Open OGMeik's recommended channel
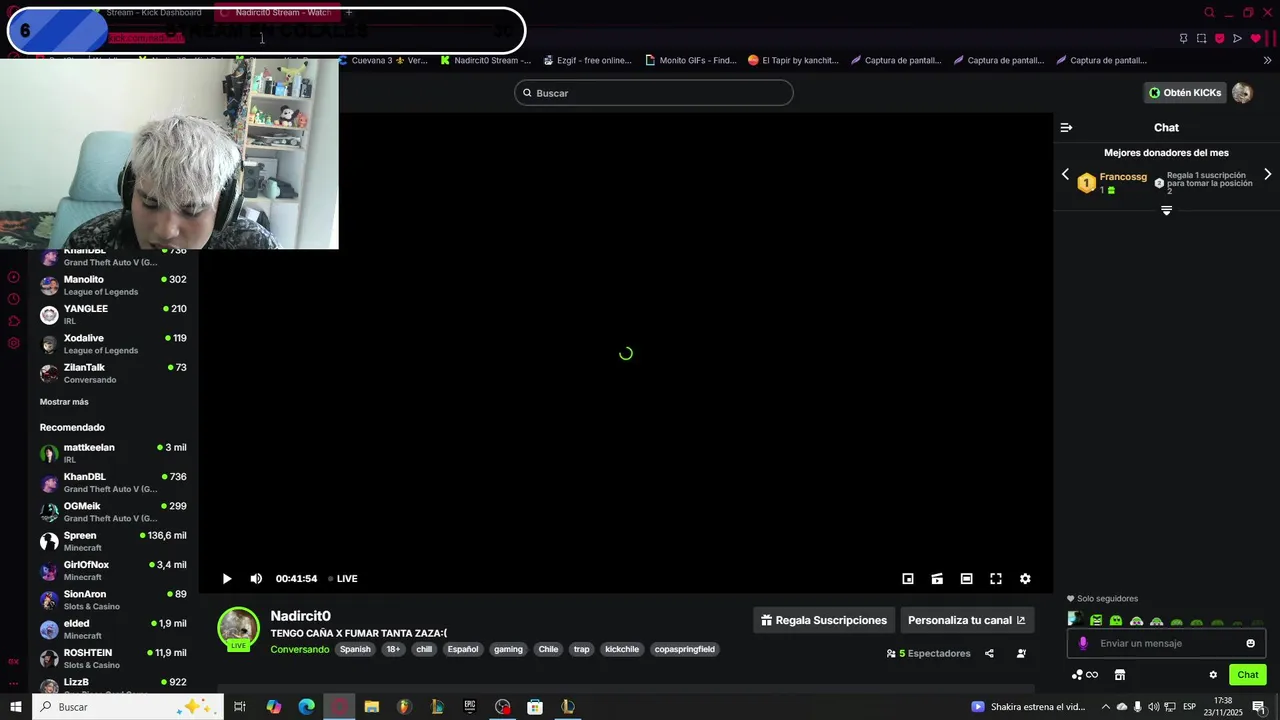 pos(113,512)
